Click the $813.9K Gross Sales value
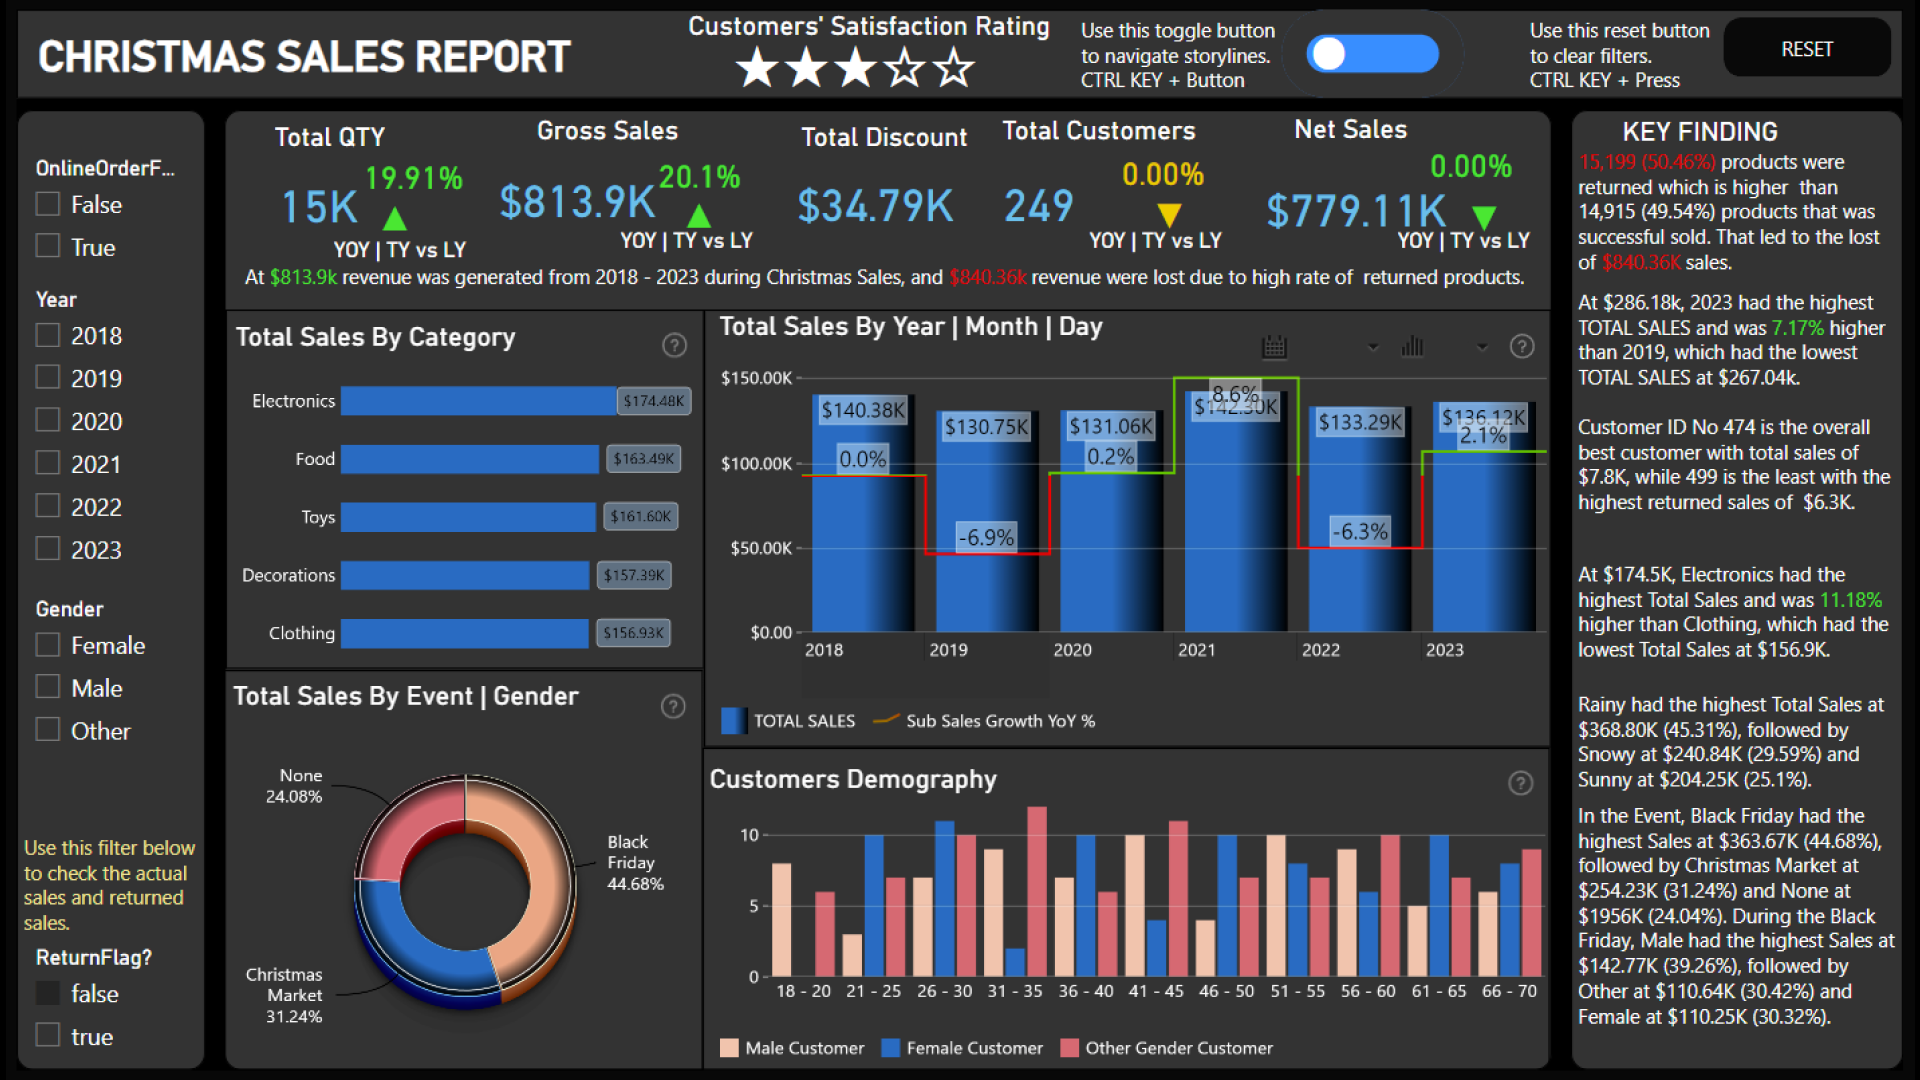Image resolution: width=1920 pixels, height=1080 pixels. (x=577, y=203)
